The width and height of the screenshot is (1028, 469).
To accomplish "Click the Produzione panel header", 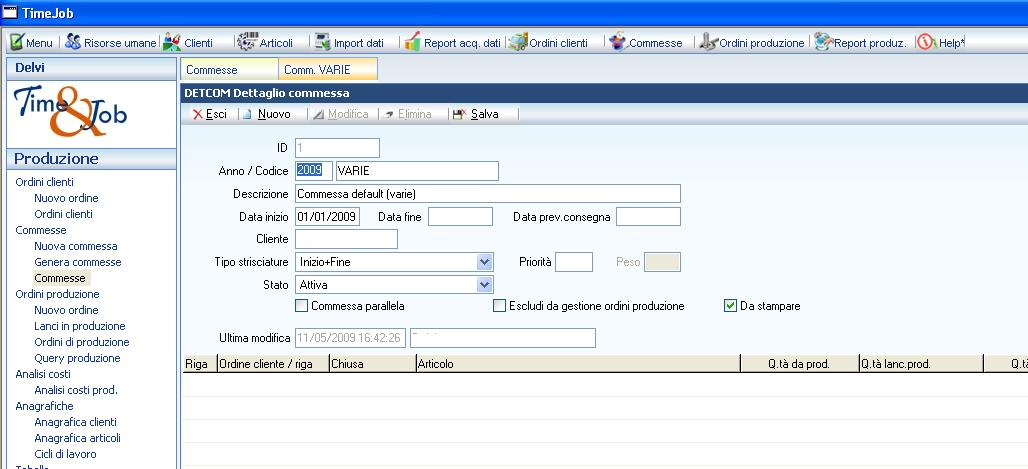I will (91, 159).
